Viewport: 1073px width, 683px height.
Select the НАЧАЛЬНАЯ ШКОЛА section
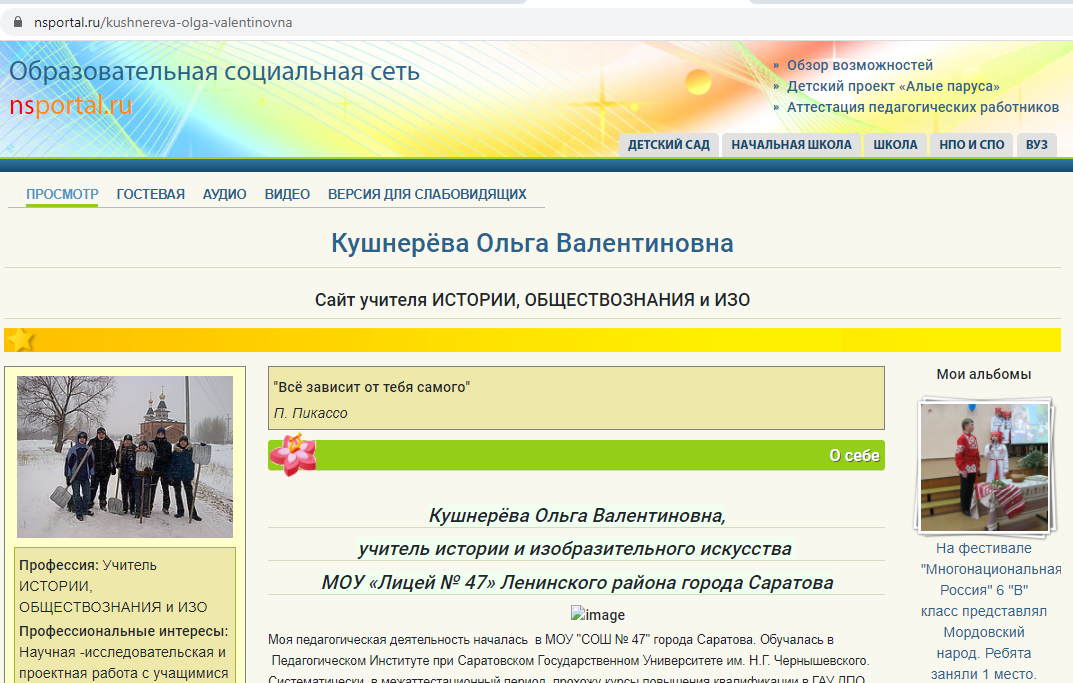point(791,145)
